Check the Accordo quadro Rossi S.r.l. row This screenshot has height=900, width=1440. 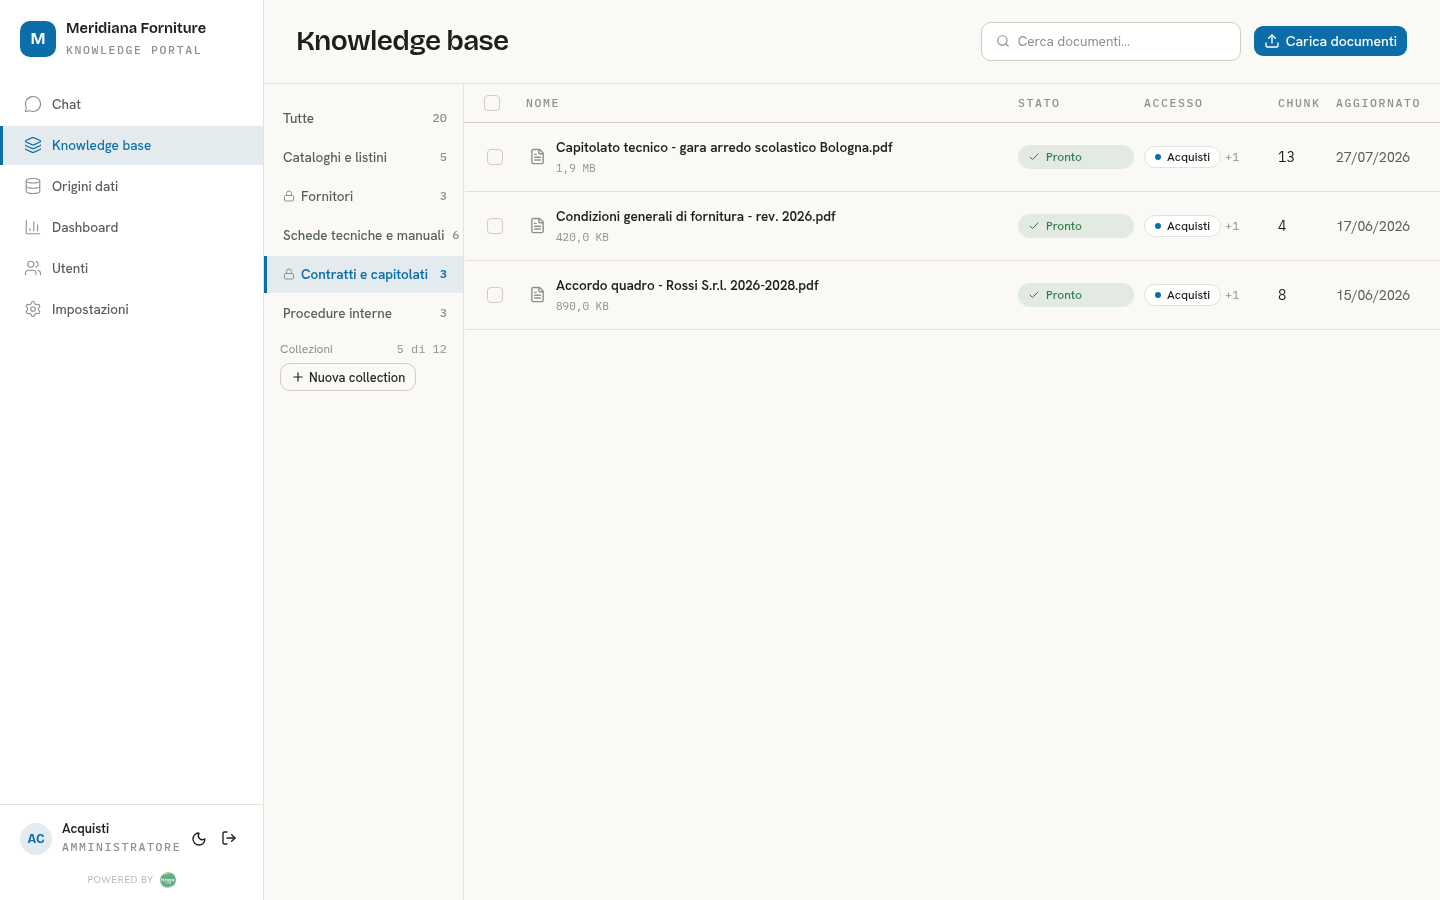[495, 295]
